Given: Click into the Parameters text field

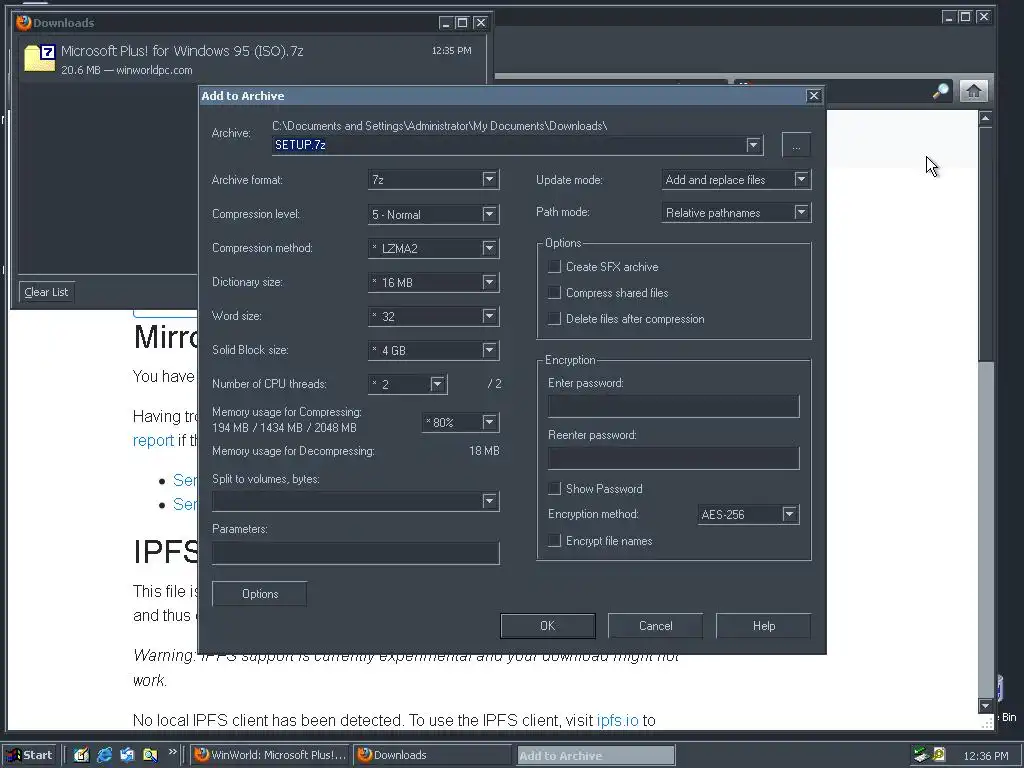Looking at the screenshot, I should 355,553.
